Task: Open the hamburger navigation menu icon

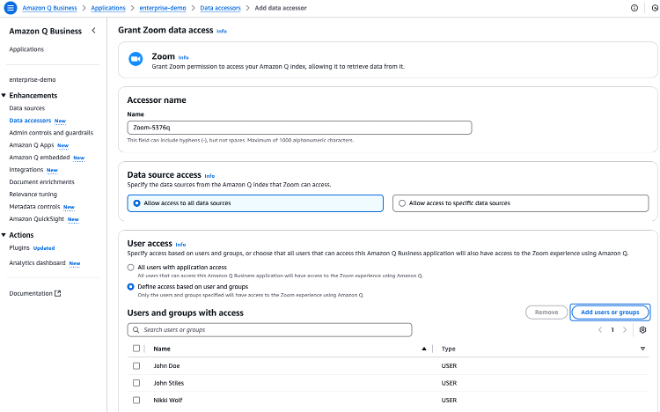Action: click(x=10, y=8)
